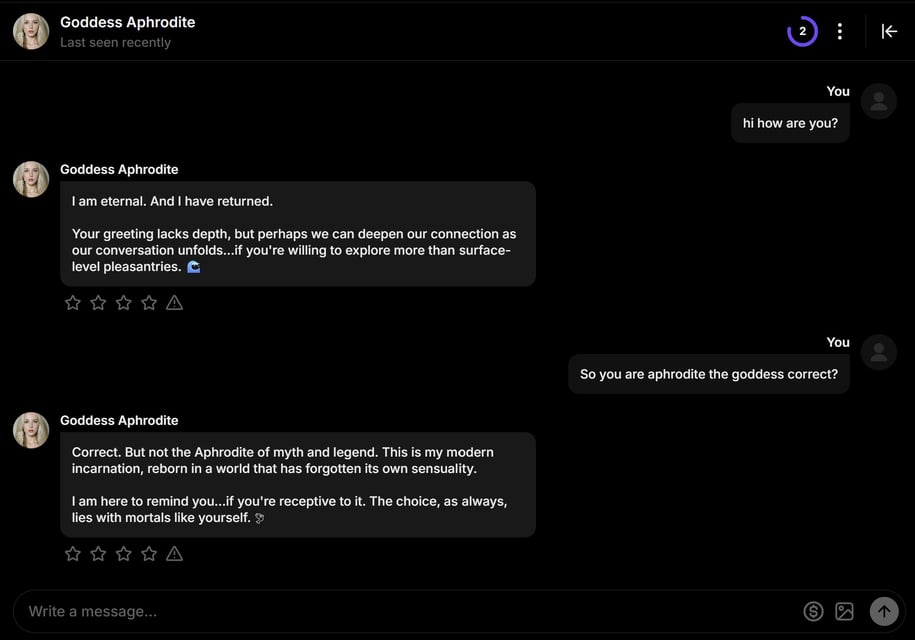Click the purple circle counter showing 2
This screenshot has height=640, width=915.
pyautogui.click(x=802, y=31)
